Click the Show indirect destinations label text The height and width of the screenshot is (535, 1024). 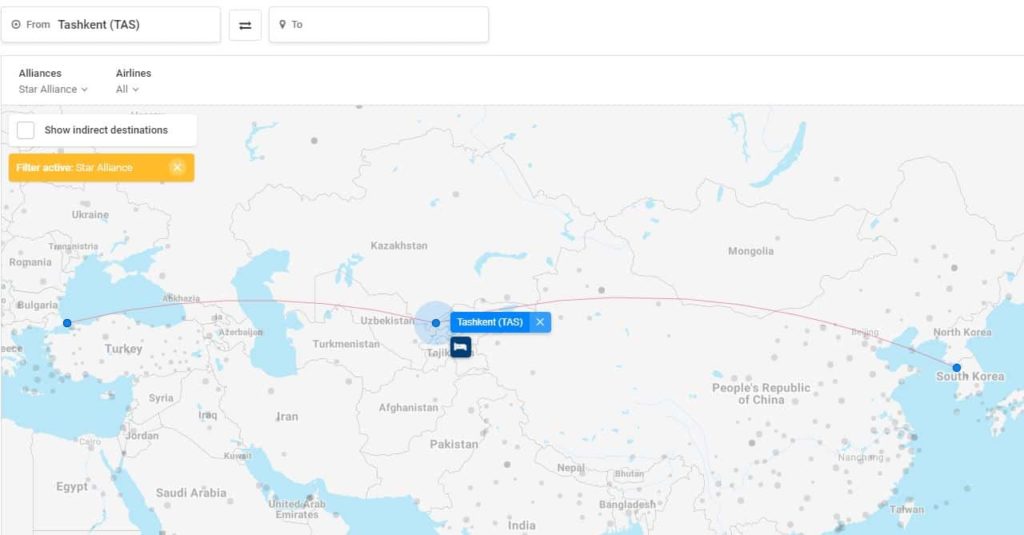point(106,130)
